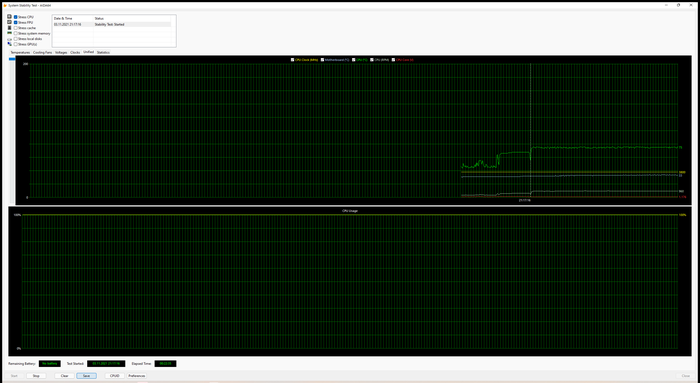Enable the Stress system memory checkbox
This screenshot has height=383, width=700.
tap(16, 33)
